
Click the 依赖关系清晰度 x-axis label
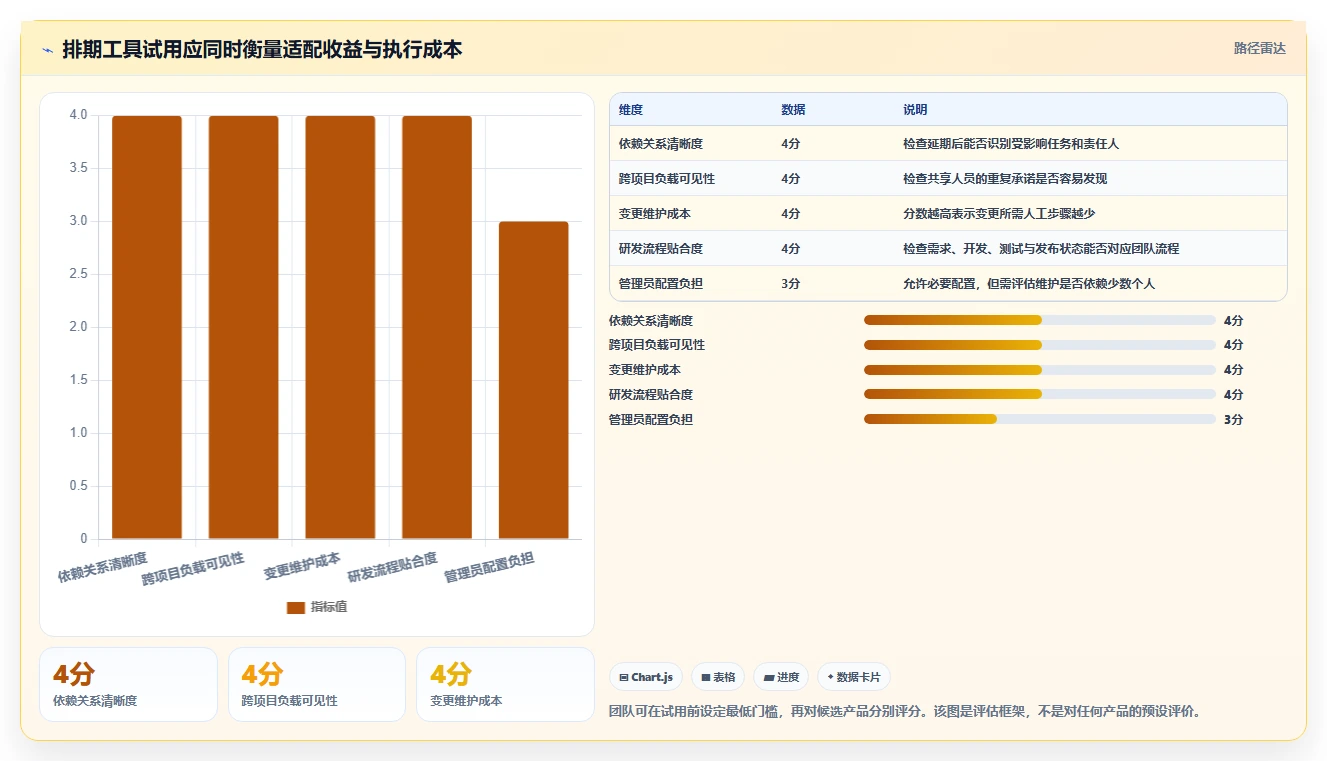(102, 567)
